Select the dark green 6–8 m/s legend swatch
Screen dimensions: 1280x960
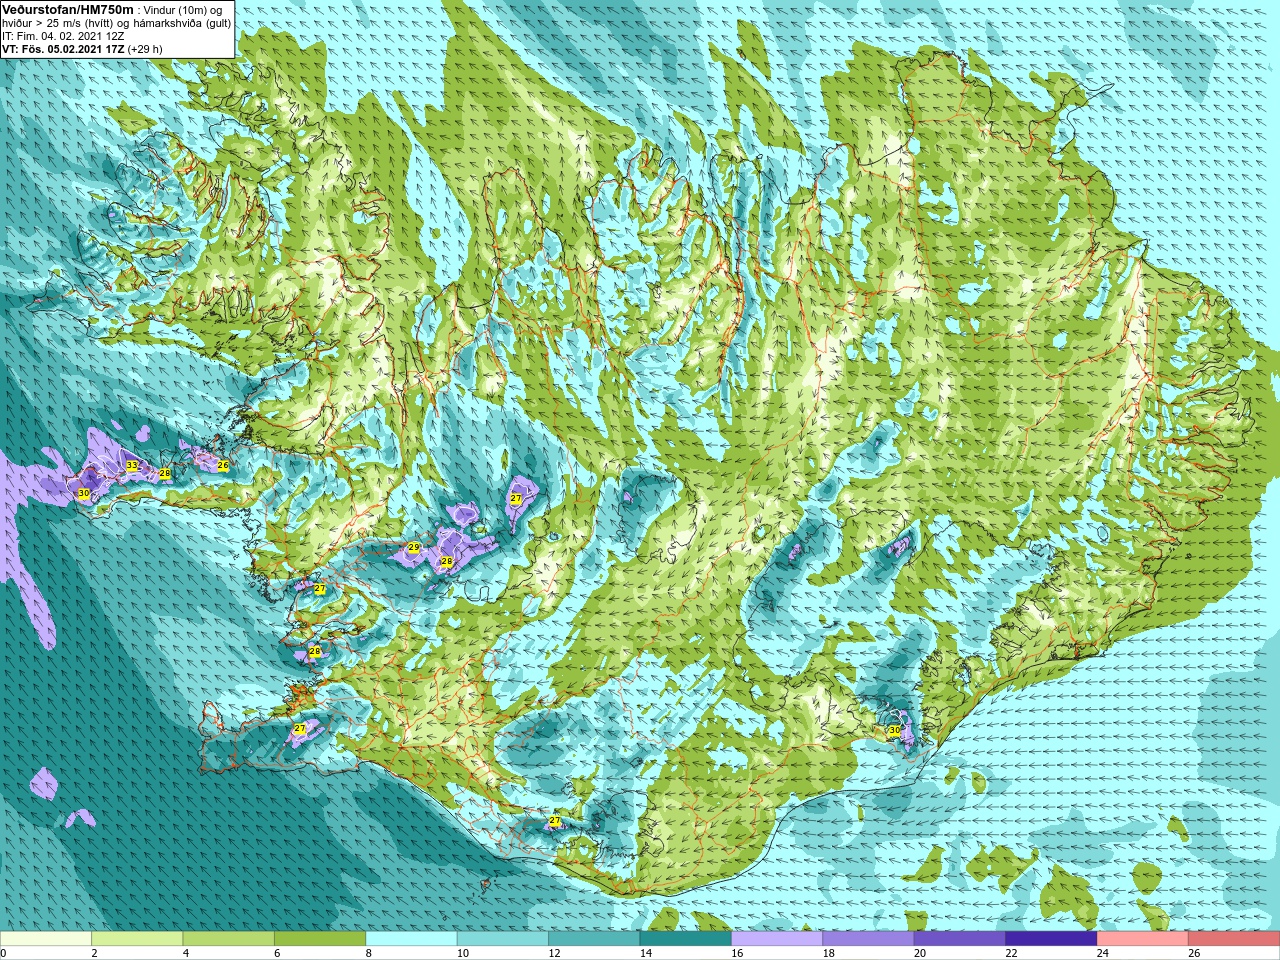click(320, 939)
